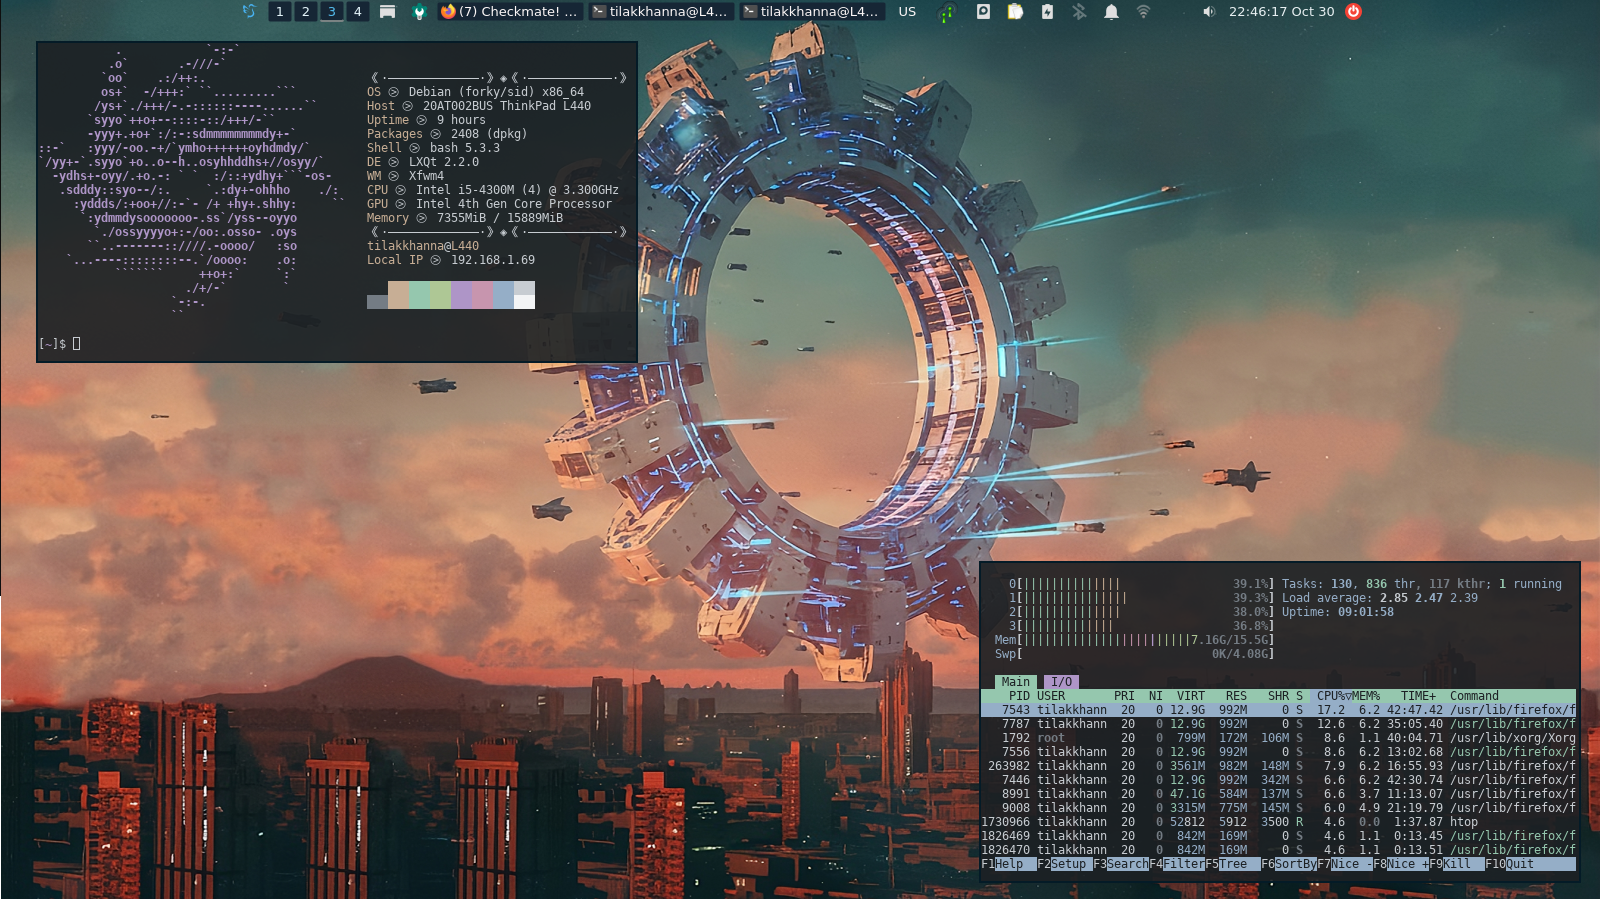Viewport: 1600px width, 899px height.
Task: Click the red power button icon
Action: (1353, 12)
